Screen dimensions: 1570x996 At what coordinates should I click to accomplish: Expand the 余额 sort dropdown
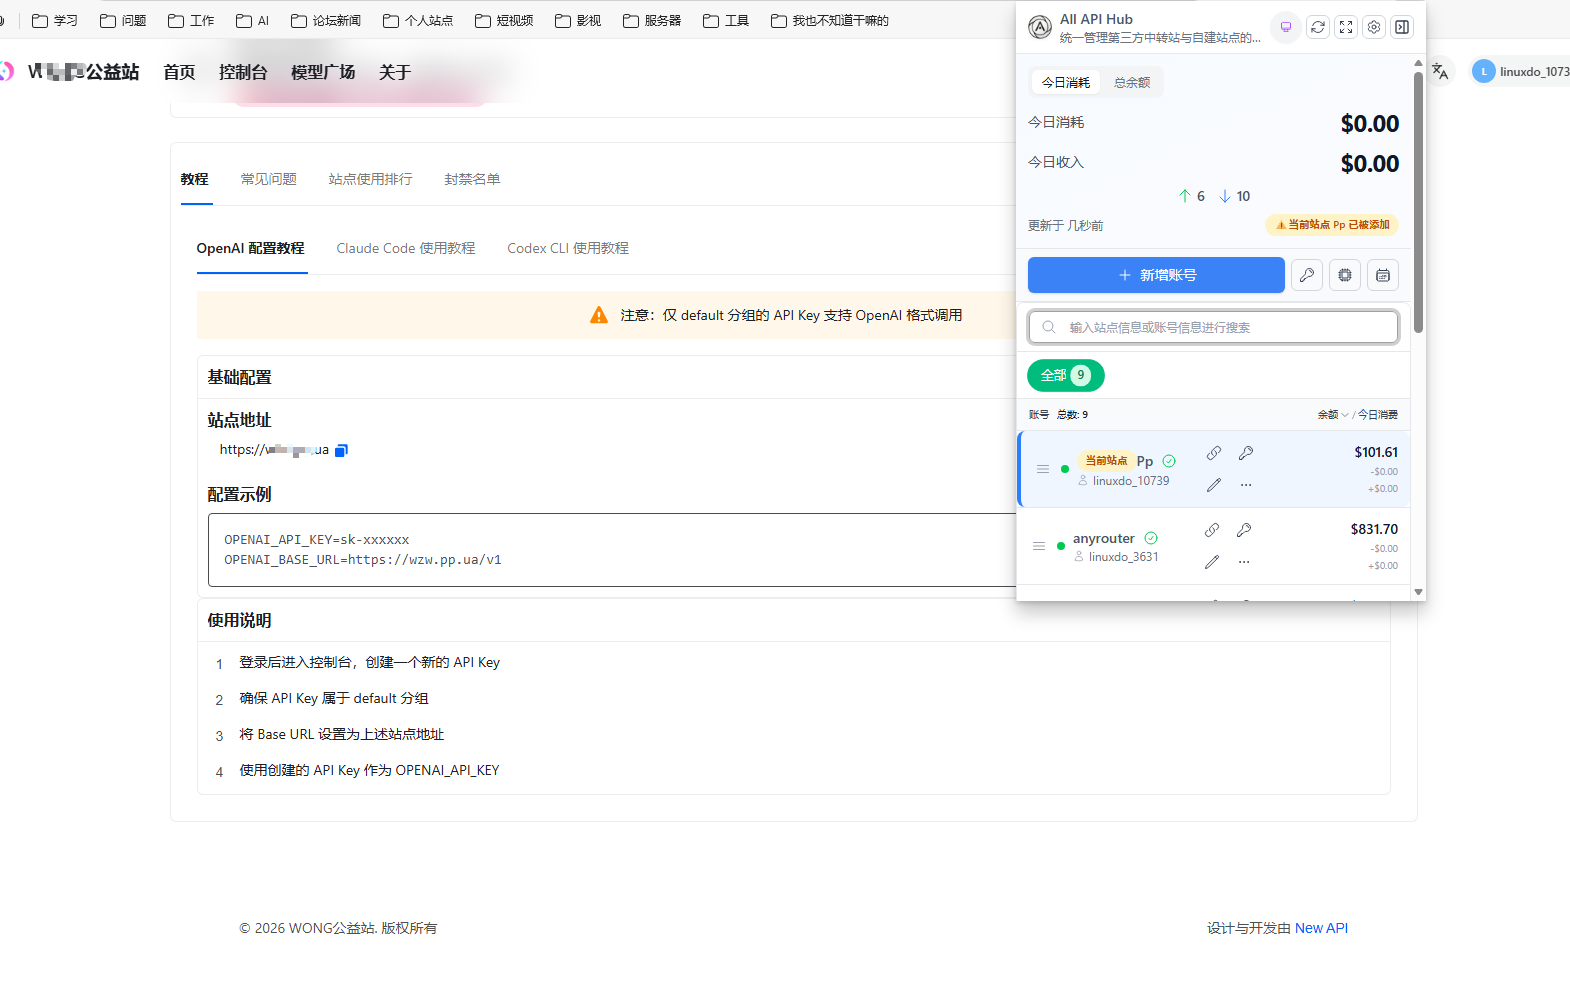coord(1332,415)
